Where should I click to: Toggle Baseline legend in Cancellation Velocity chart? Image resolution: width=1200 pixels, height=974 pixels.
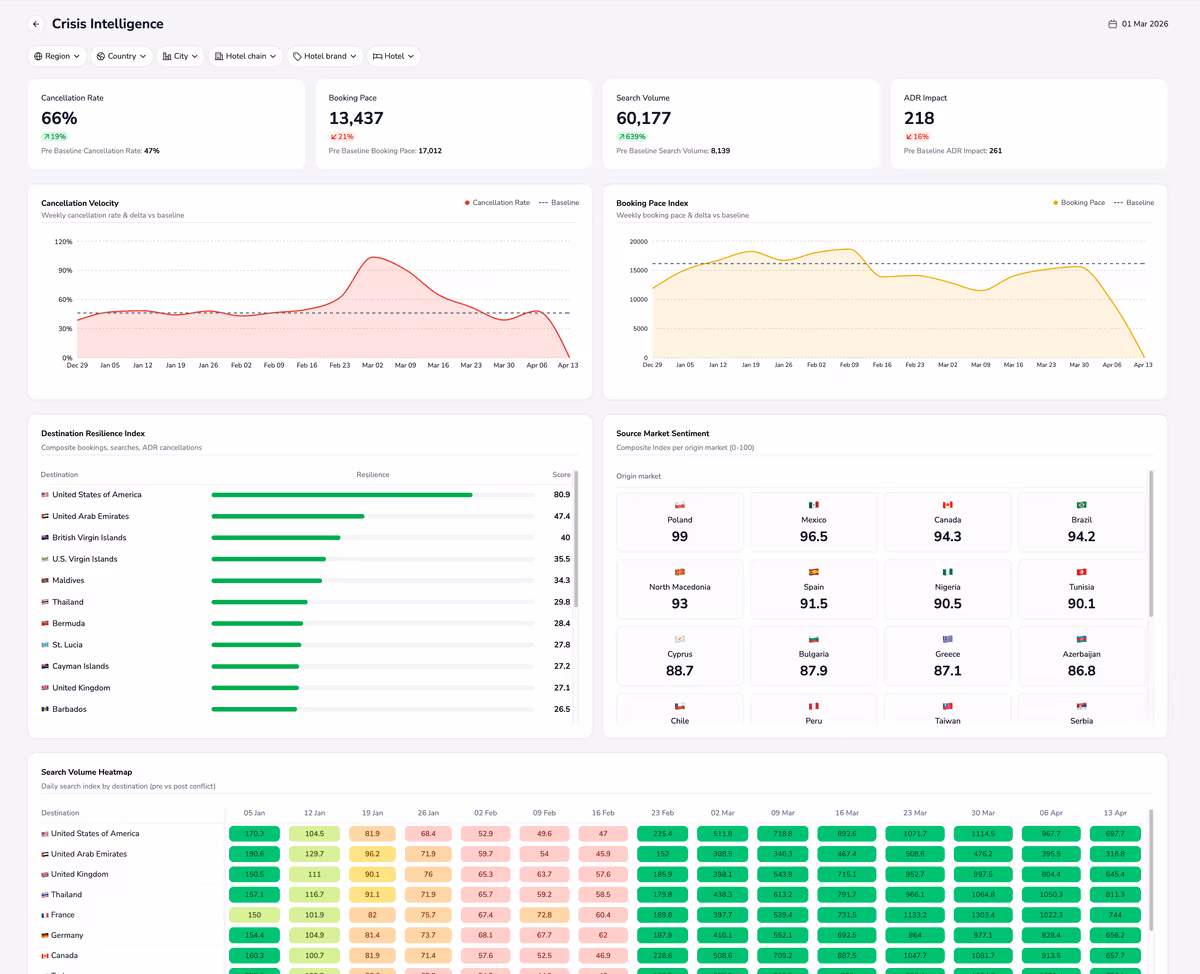pos(559,203)
